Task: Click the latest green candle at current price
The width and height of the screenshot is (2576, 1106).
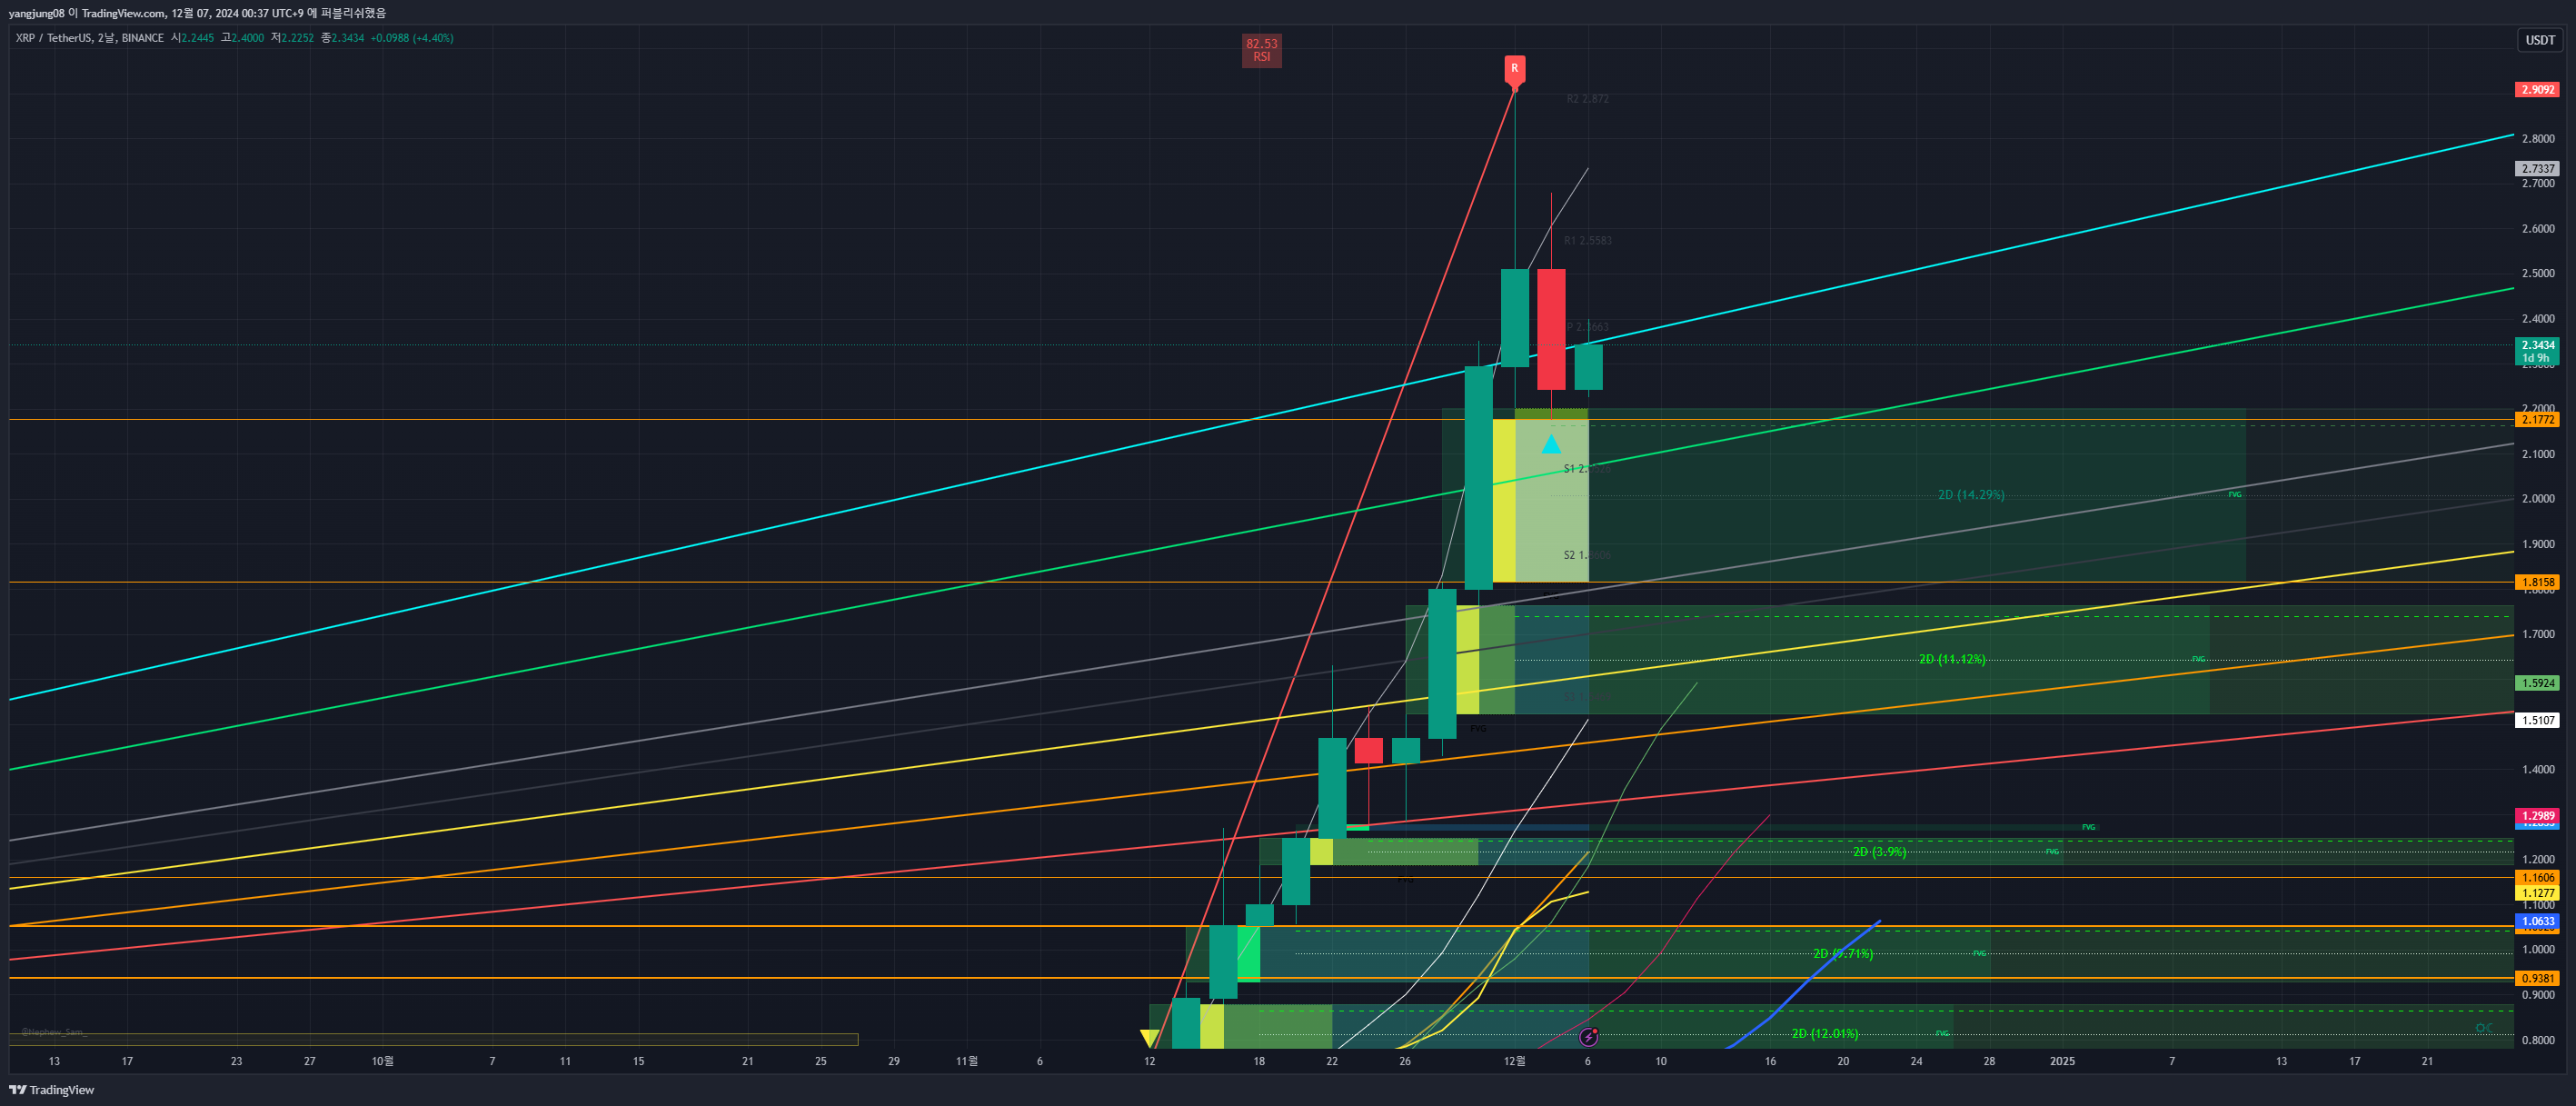Action: 1588,367
